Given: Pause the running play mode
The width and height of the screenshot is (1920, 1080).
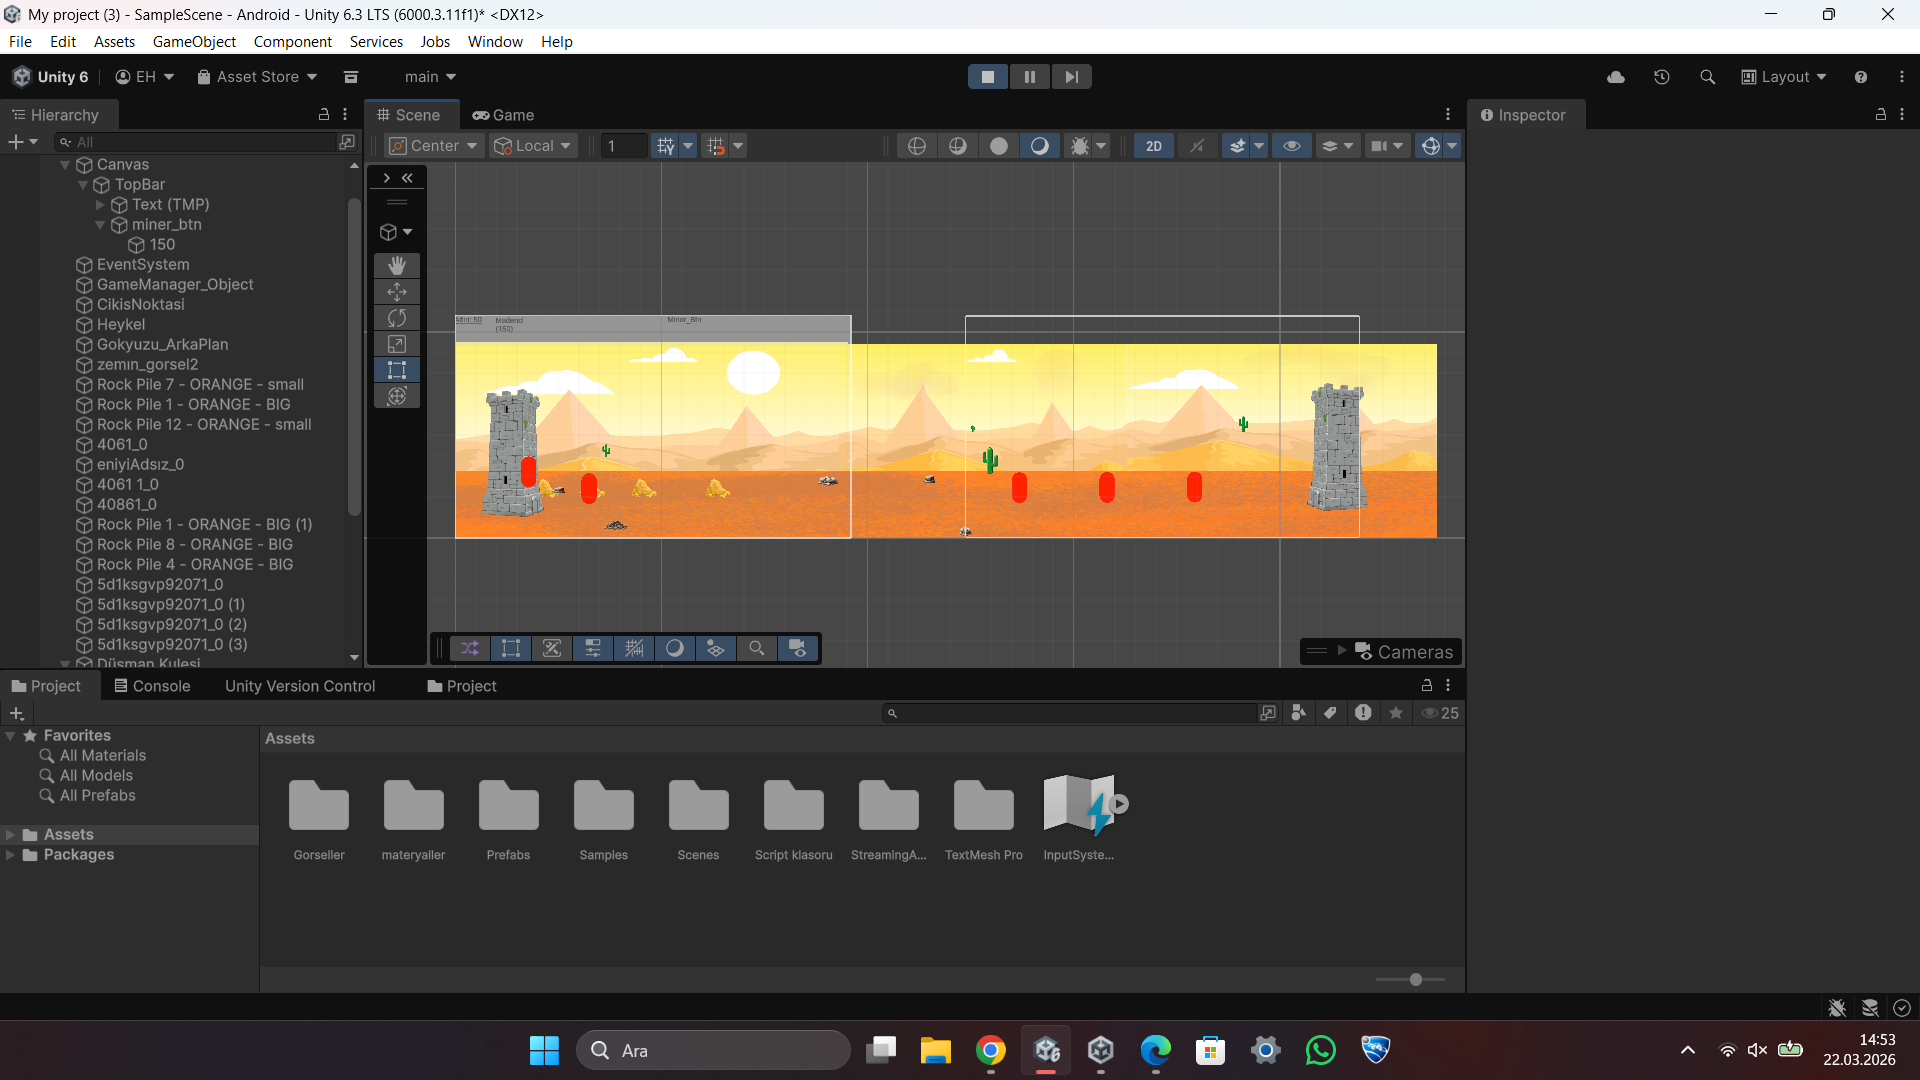Looking at the screenshot, I should pos(1029,77).
